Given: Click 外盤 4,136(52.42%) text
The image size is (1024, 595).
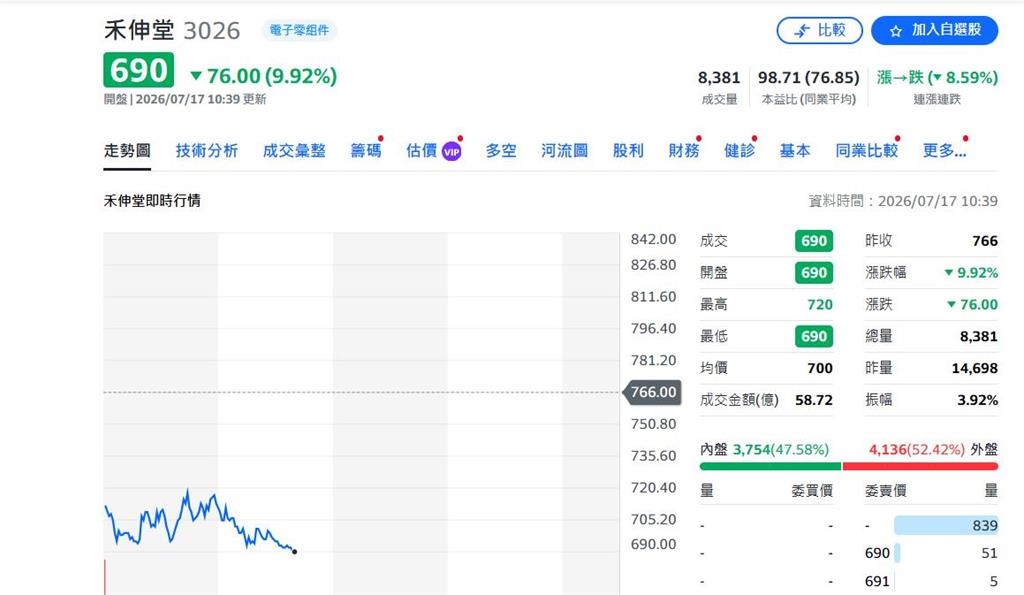Looking at the screenshot, I should tap(933, 449).
